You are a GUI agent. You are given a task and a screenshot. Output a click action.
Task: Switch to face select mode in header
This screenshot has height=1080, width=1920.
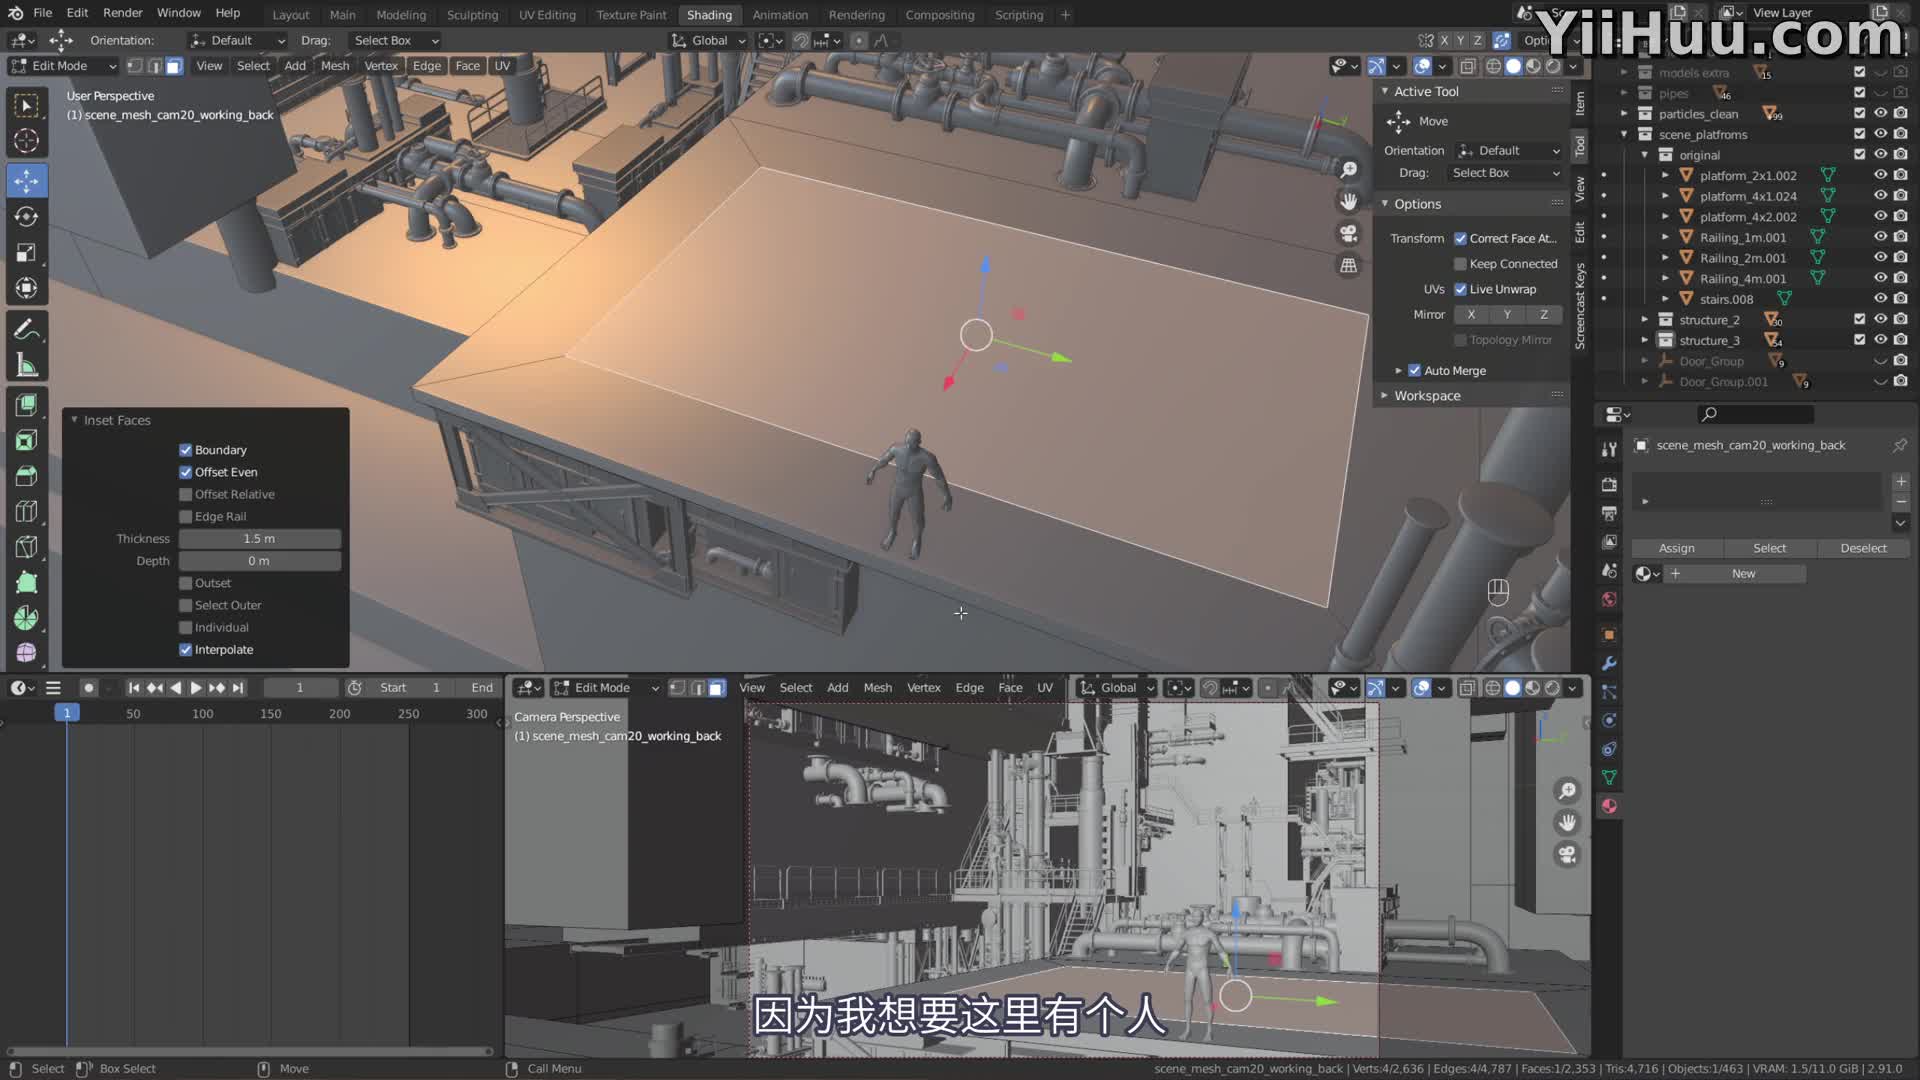[174, 66]
